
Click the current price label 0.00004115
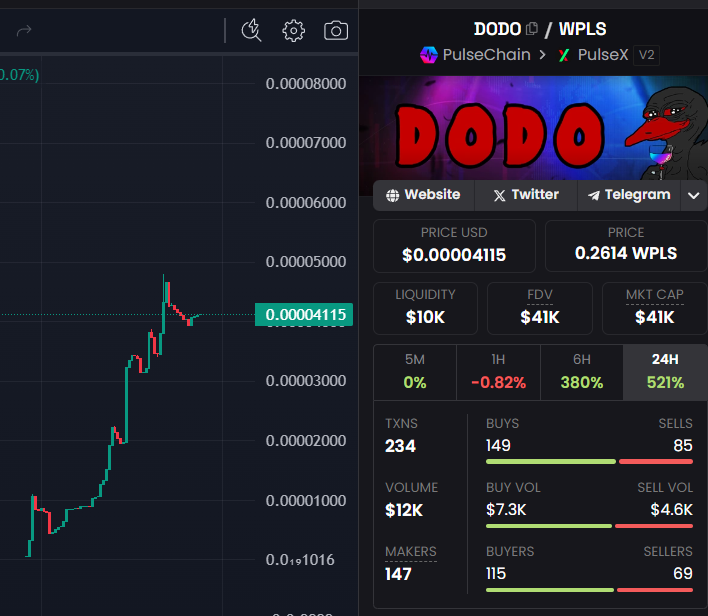(304, 314)
